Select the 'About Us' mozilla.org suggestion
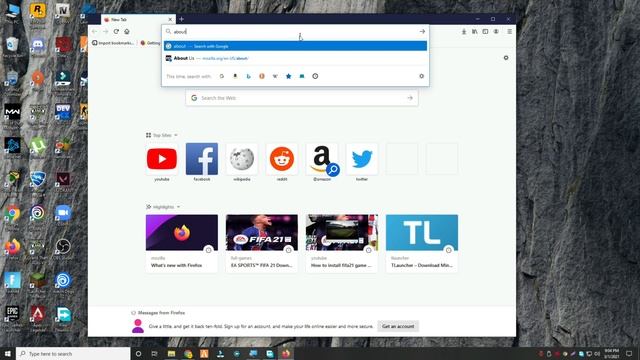Viewport: 640px width, 360px height. (296, 58)
